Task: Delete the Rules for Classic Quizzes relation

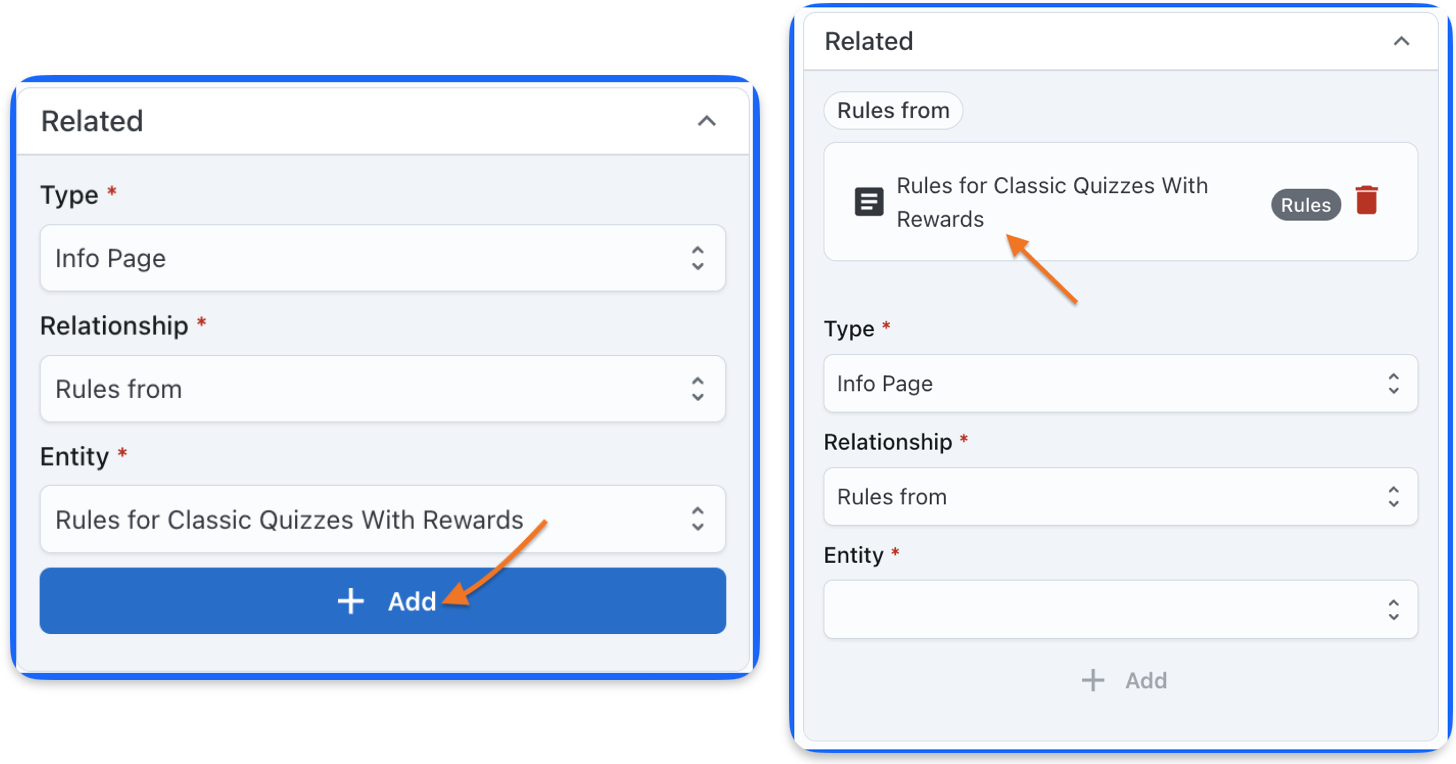Action: tap(1367, 200)
